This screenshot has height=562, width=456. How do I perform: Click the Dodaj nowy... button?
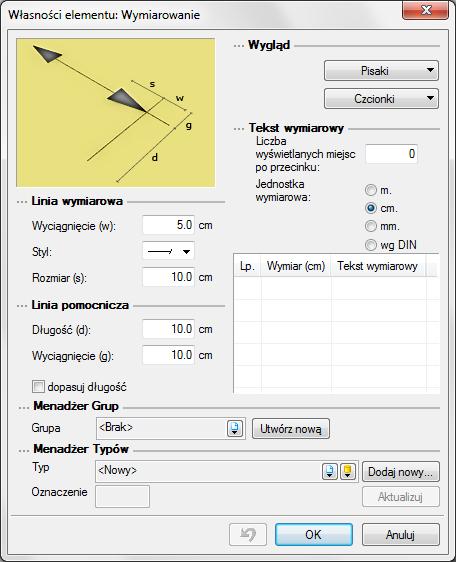tap(400, 472)
